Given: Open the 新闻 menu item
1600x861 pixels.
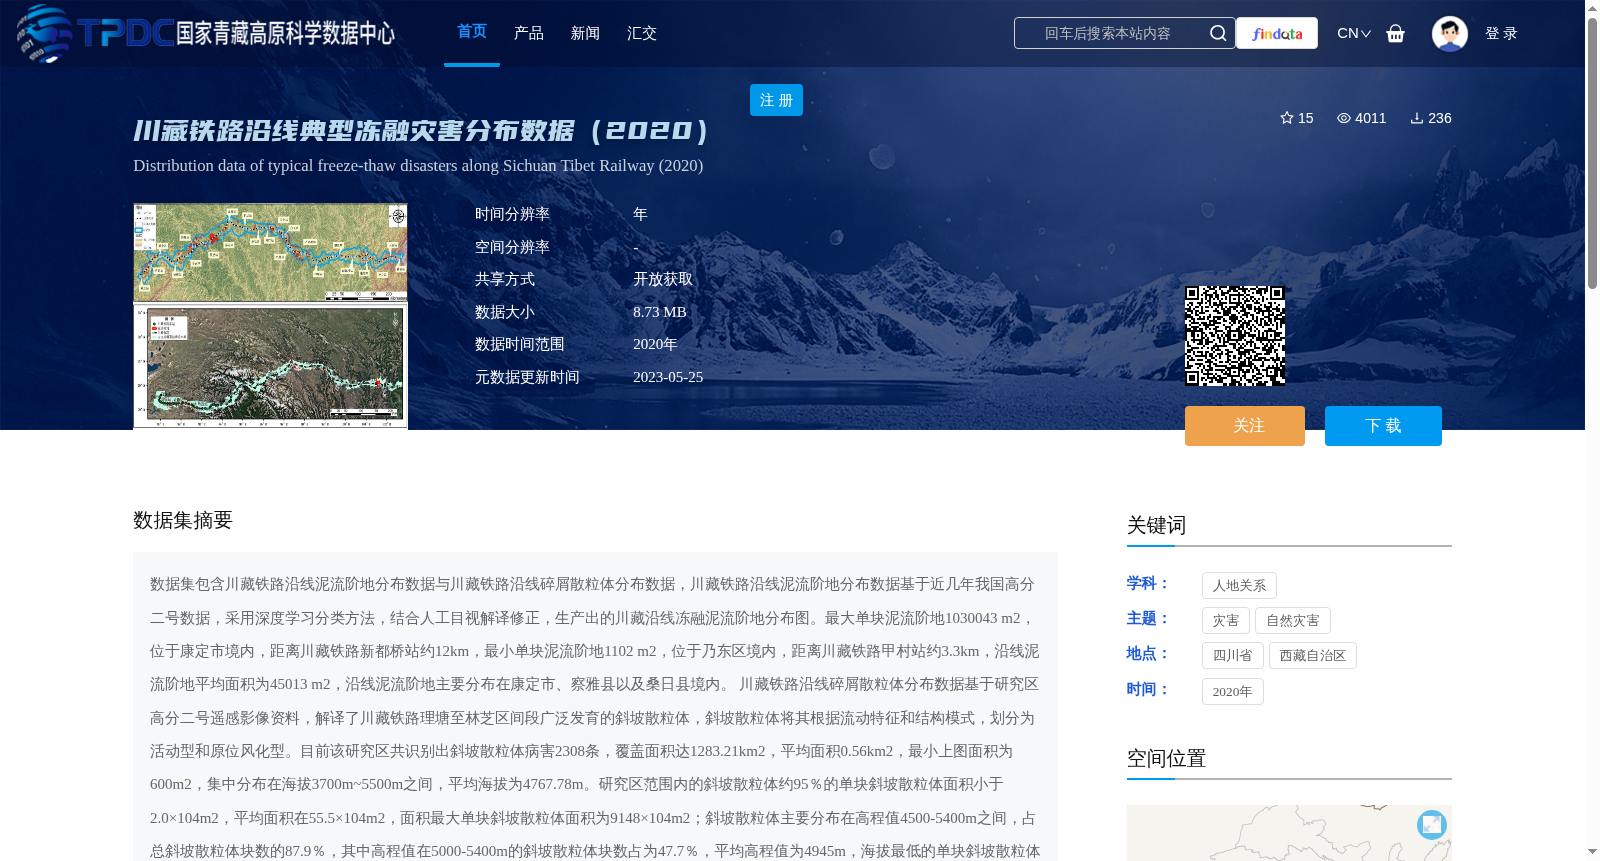Looking at the screenshot, I should tap(585, 33).
